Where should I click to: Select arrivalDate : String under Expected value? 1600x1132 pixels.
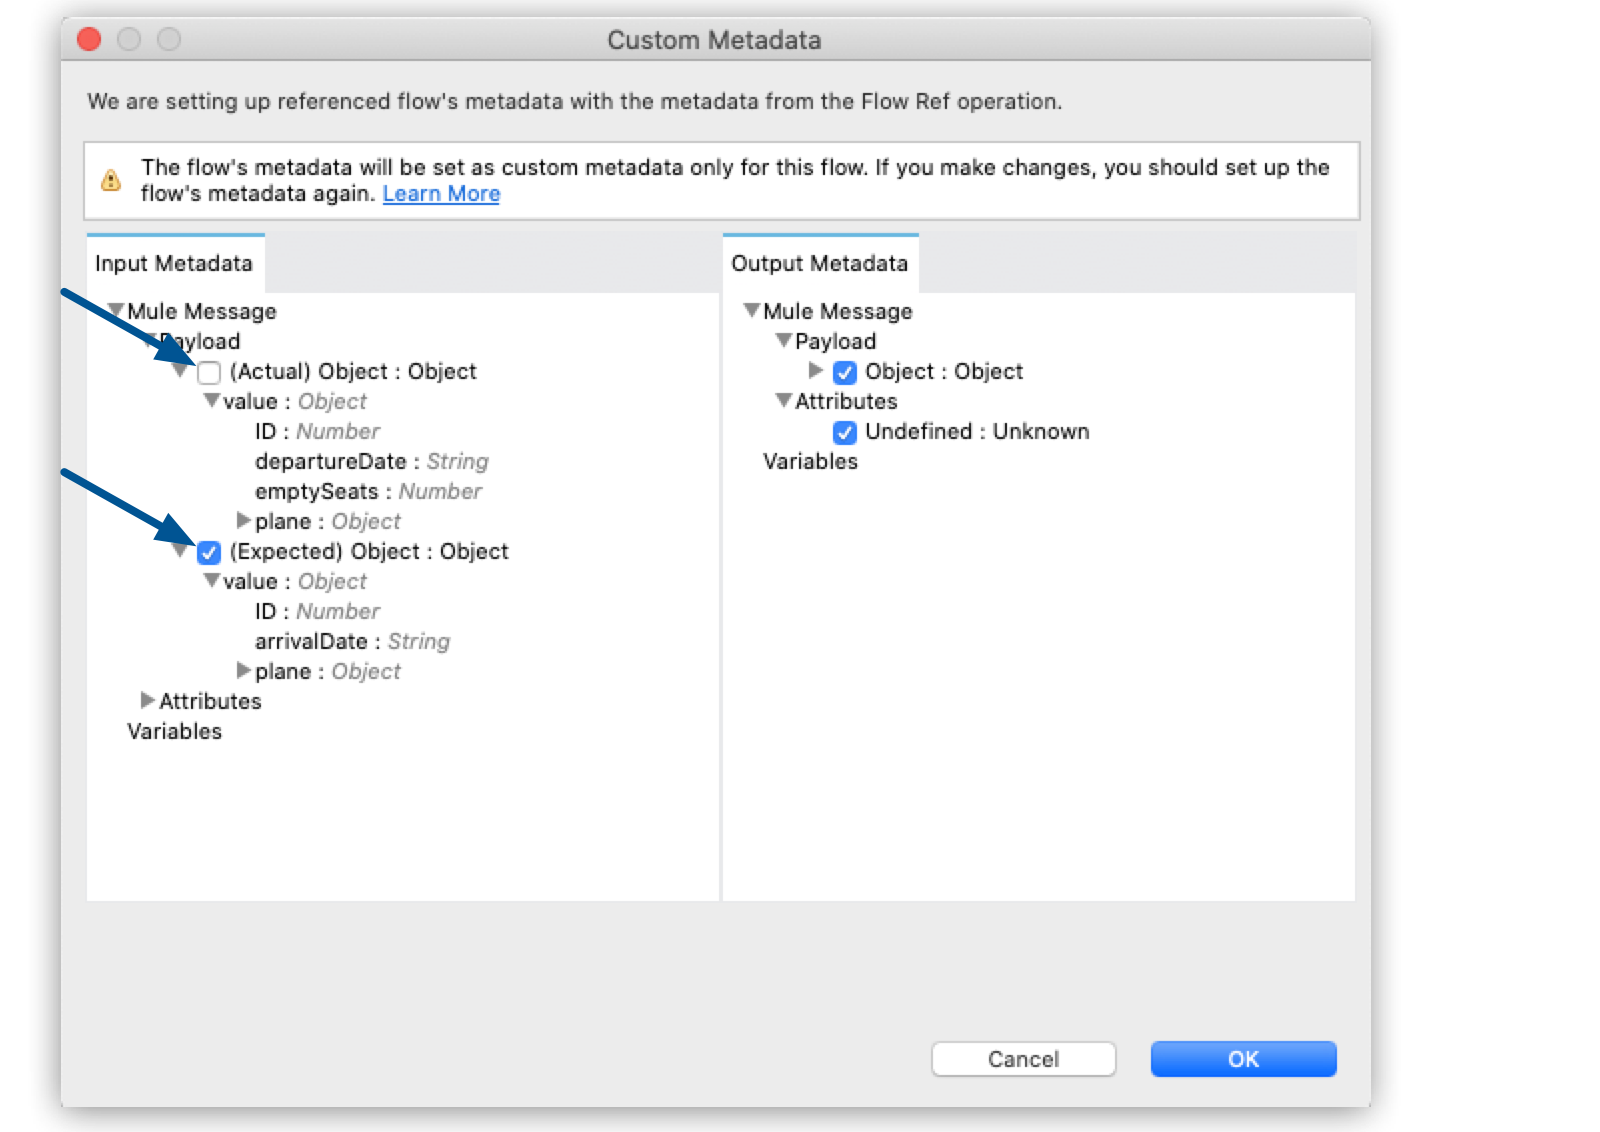352,641
